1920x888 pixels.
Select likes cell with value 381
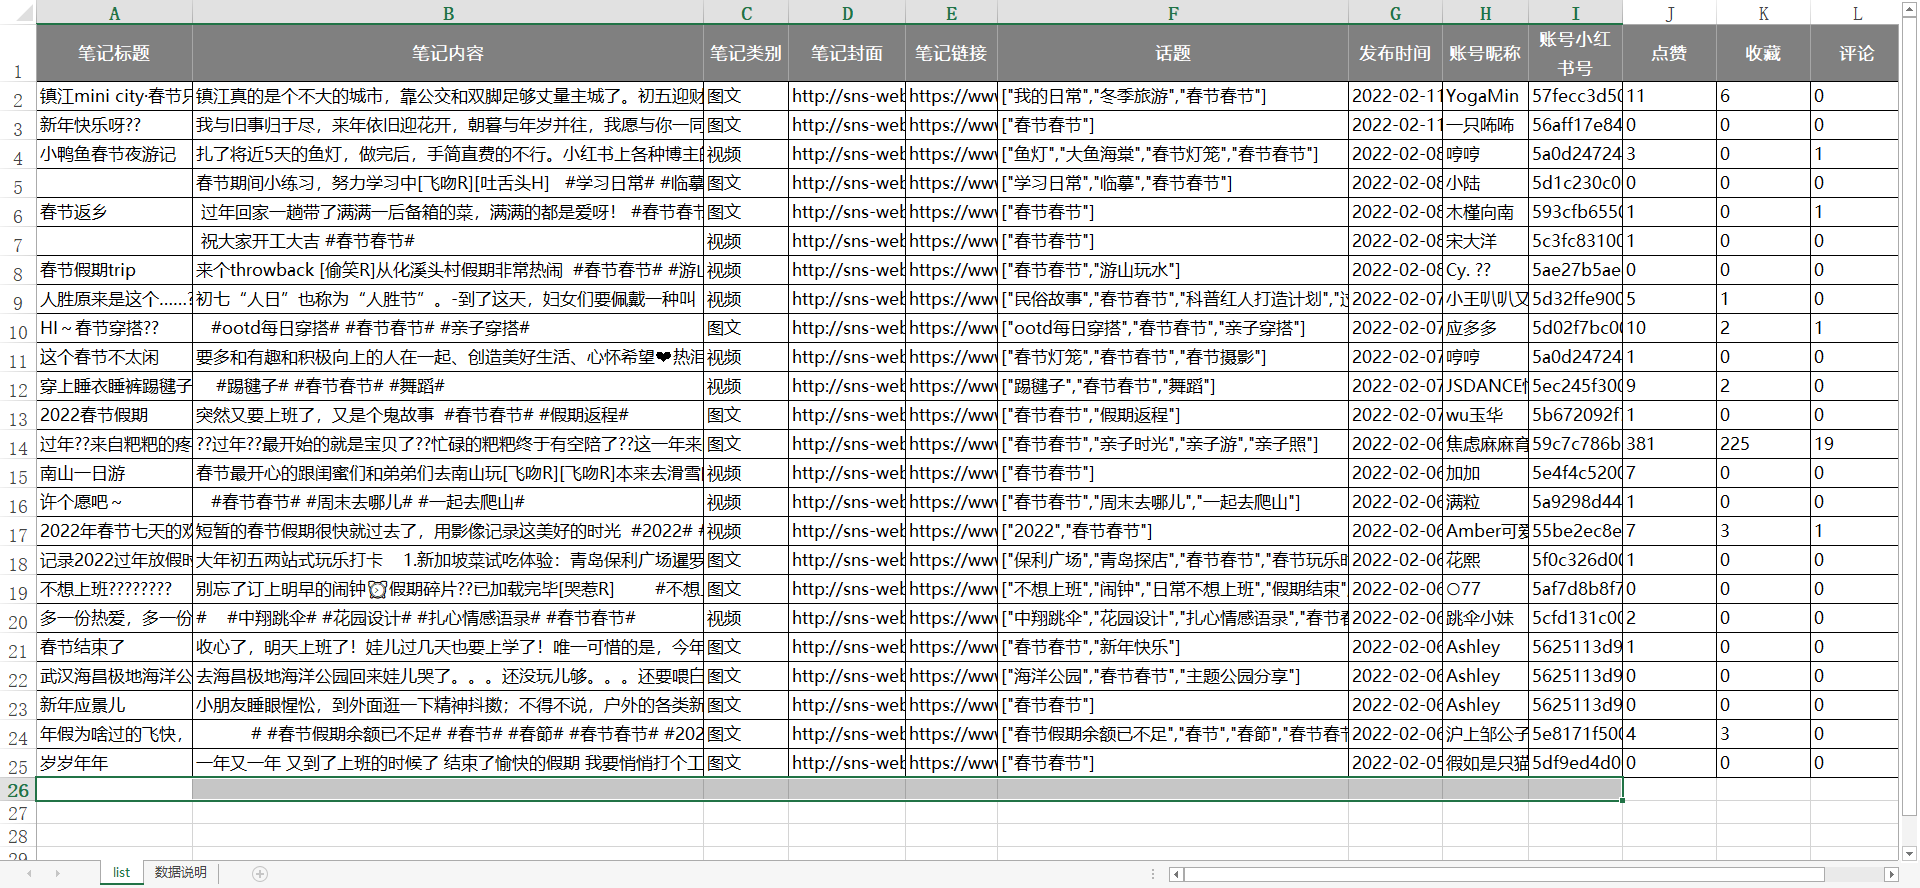[x=1669, y=444]
